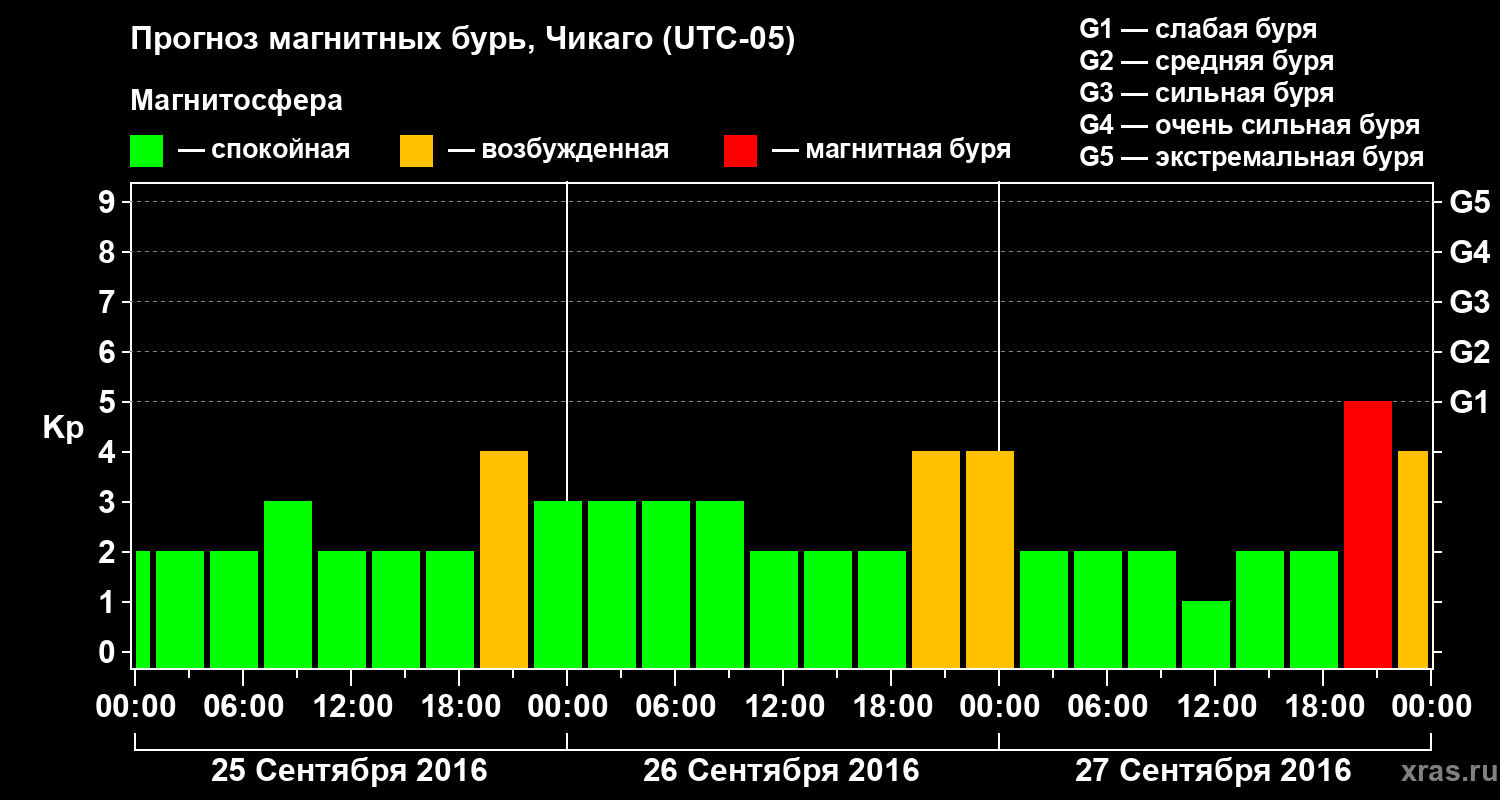1500x800 pixels.
Task: Click the 'G2 — средняя буря' legend line
Action: pyautogui.click(x=1206, y=61)
